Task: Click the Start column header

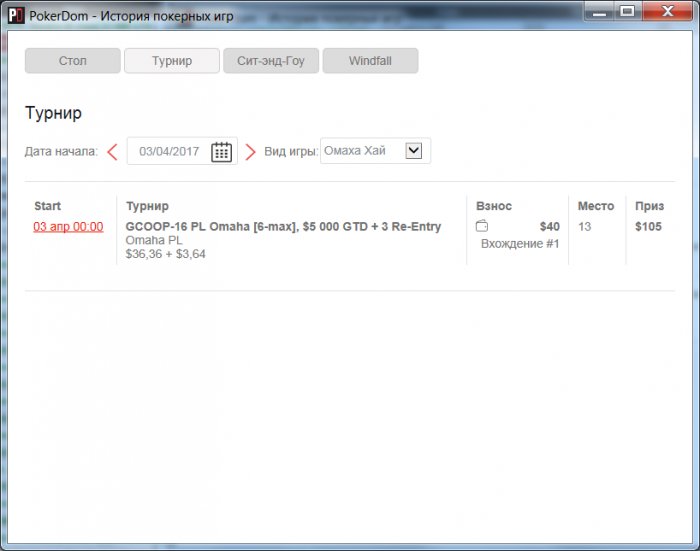Action: 47,206
